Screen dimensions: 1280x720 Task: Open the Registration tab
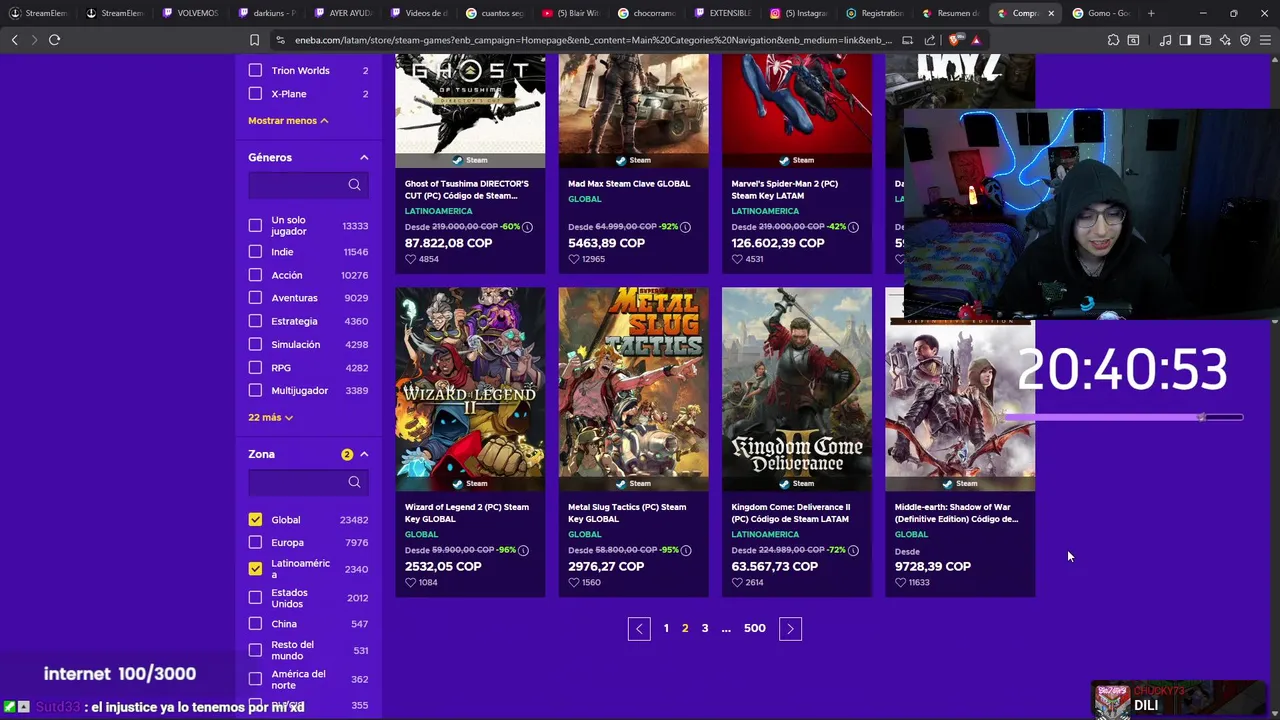pos(874,13)
